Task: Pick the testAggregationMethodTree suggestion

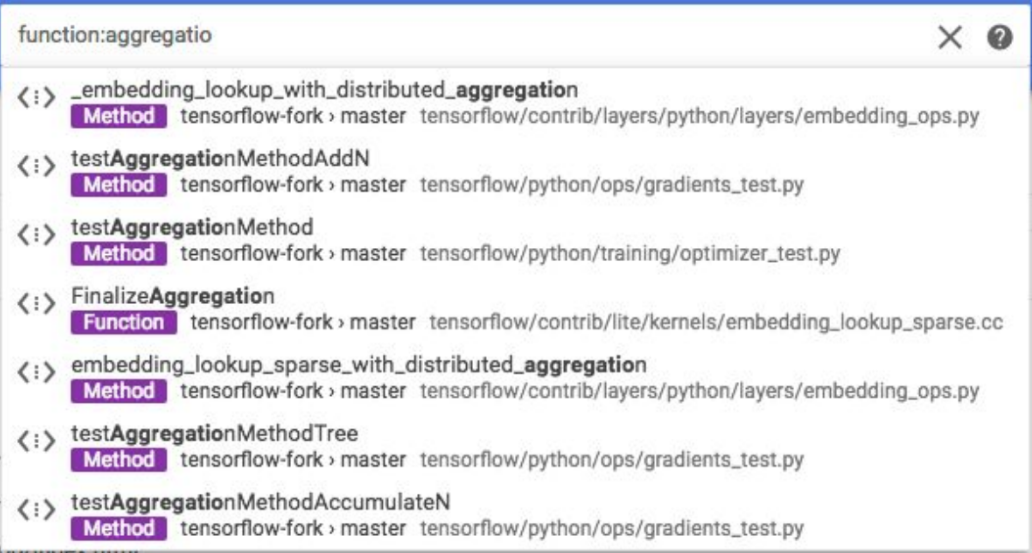Action: point(214,434)
